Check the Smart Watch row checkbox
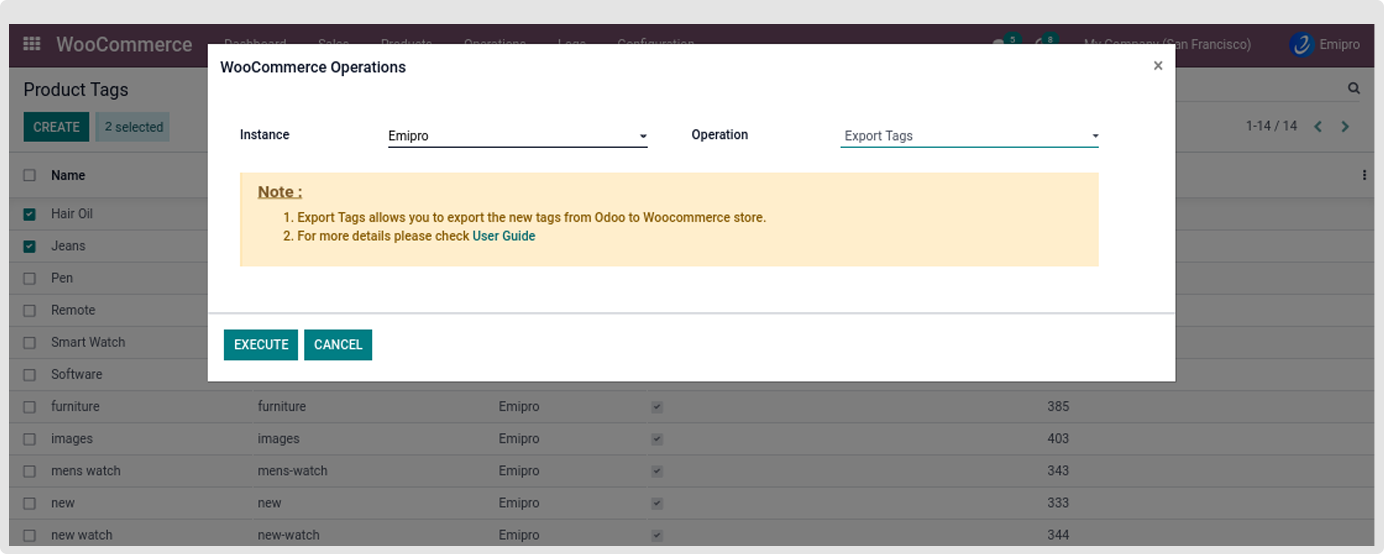Viewport: 1384px width, 554px height. [30, 342]
